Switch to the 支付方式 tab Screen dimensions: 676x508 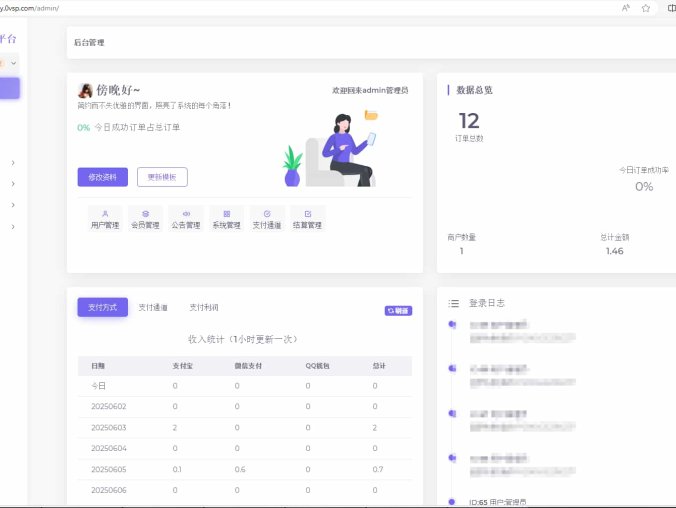pyautogui.click(x=103, y=307)
